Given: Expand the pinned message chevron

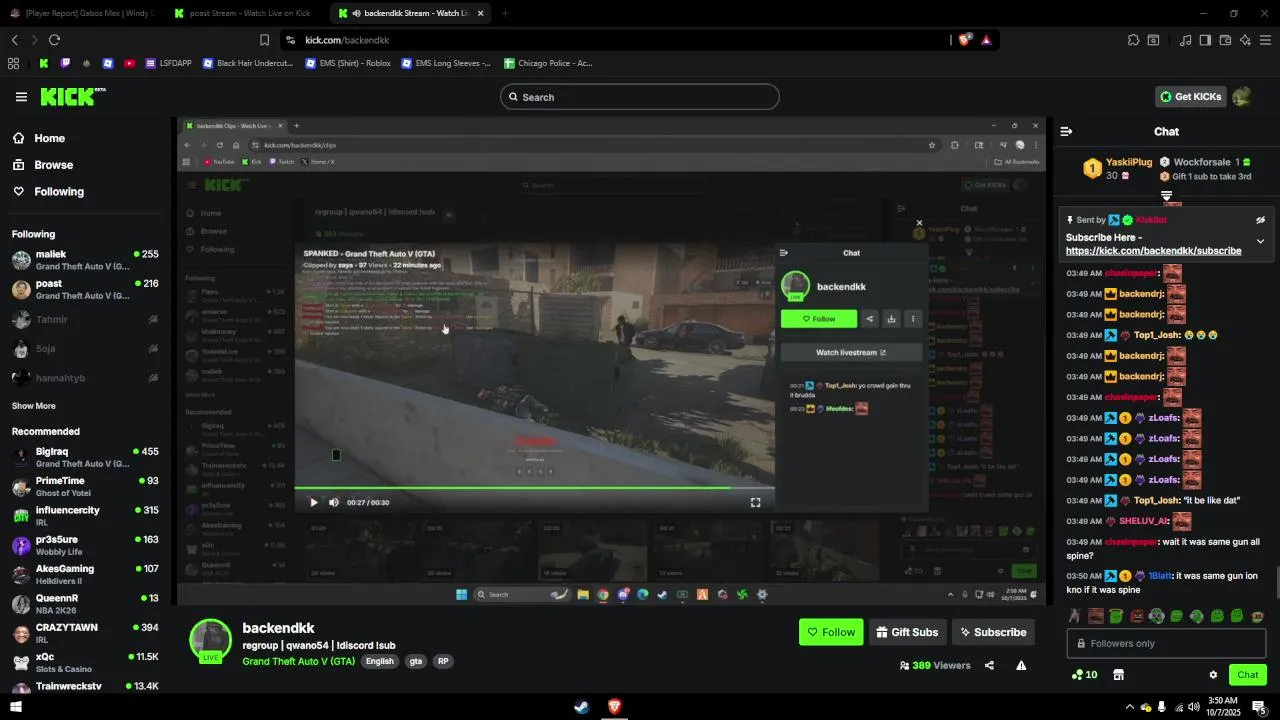Looking at the screenshot, I should coord(1260,241).
